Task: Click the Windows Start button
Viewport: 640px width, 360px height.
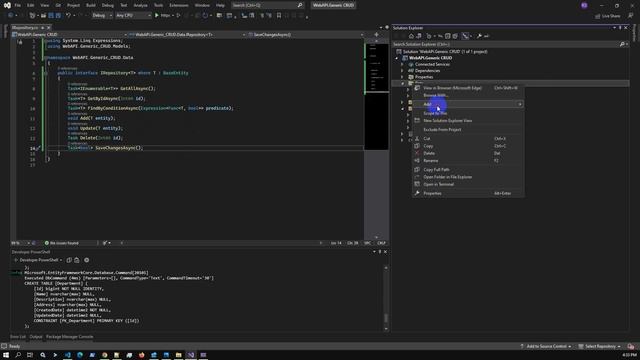Action: (6, 355)
